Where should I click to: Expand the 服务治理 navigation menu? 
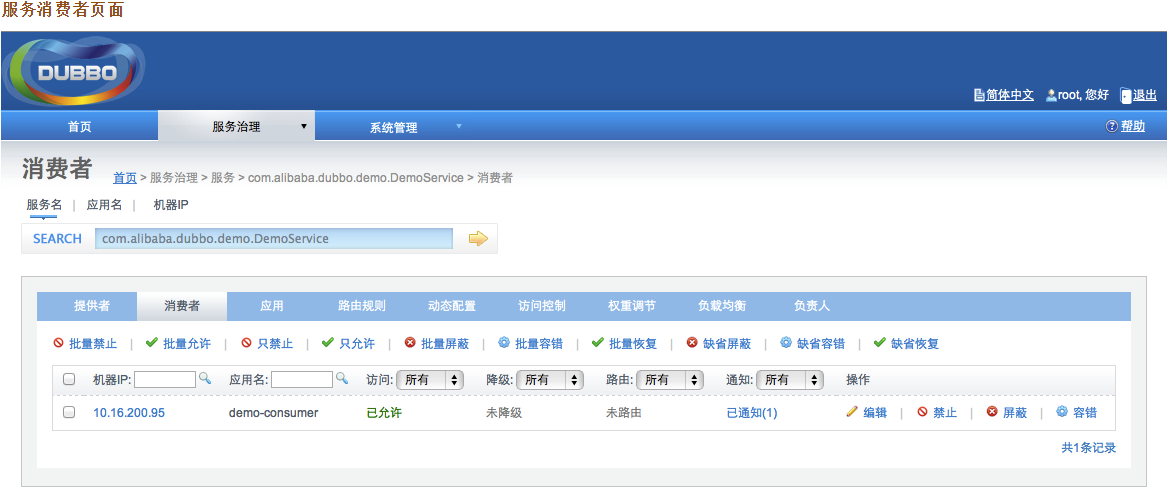237,127
